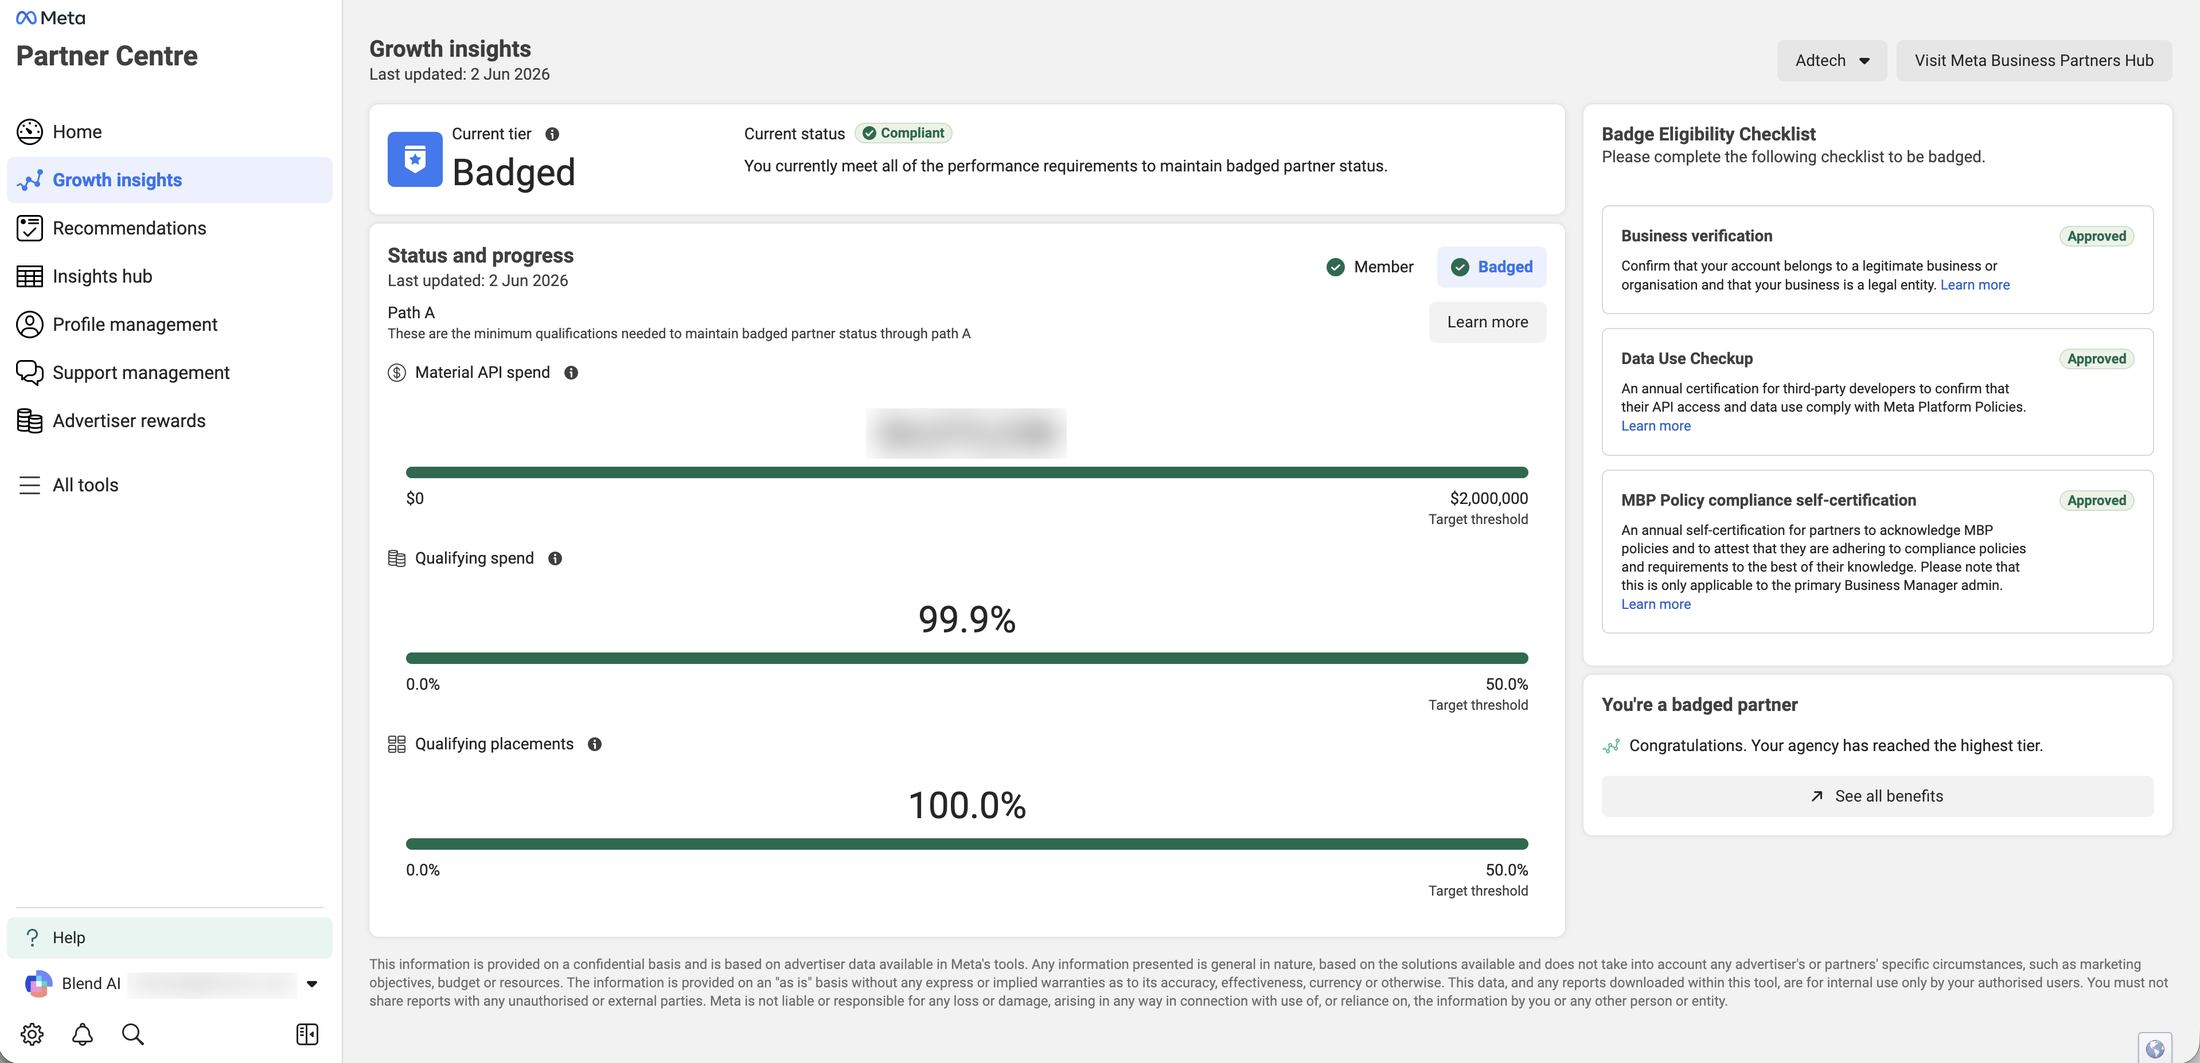Screen dimensions: 2200x1063
Task: Click the Qualifying placements grid icon
Action: click(x=397, y=745)
